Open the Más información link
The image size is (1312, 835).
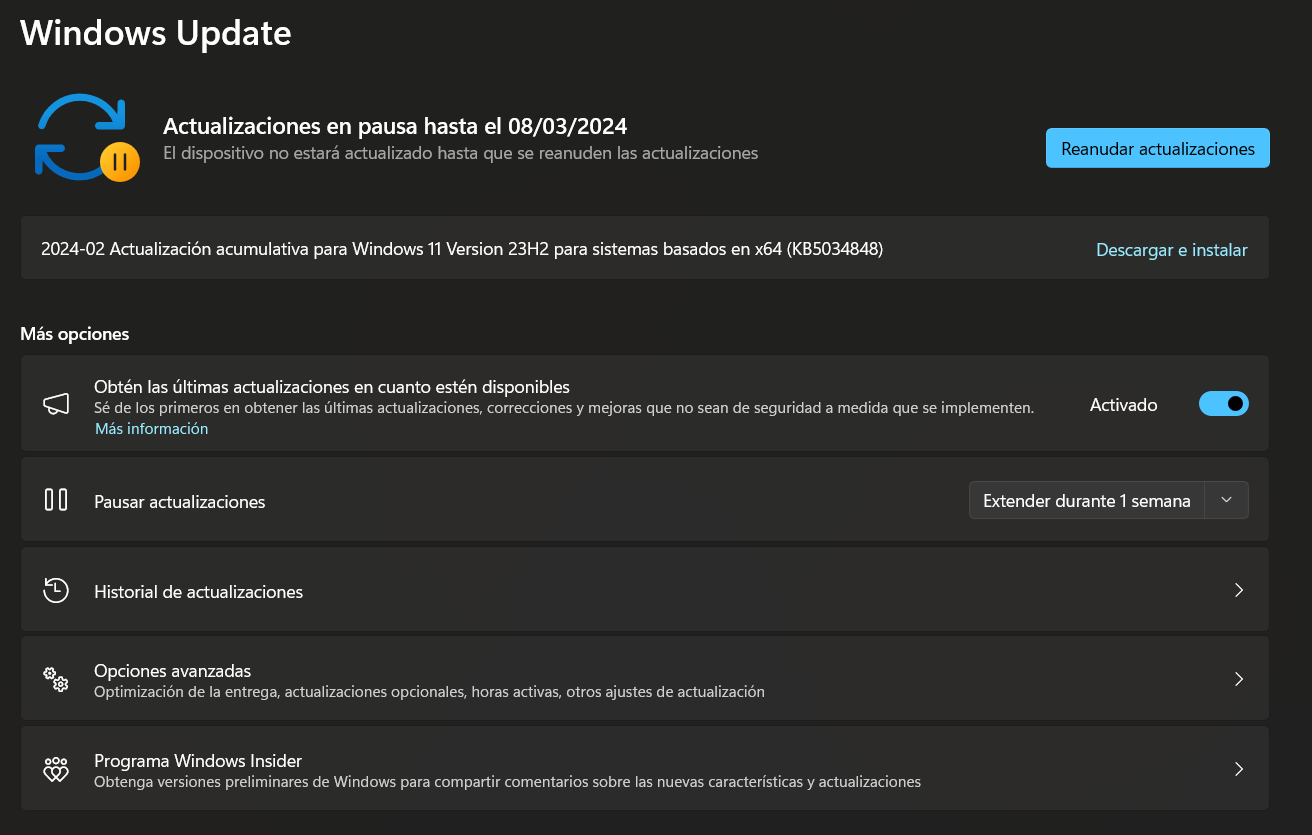point(152,428)
